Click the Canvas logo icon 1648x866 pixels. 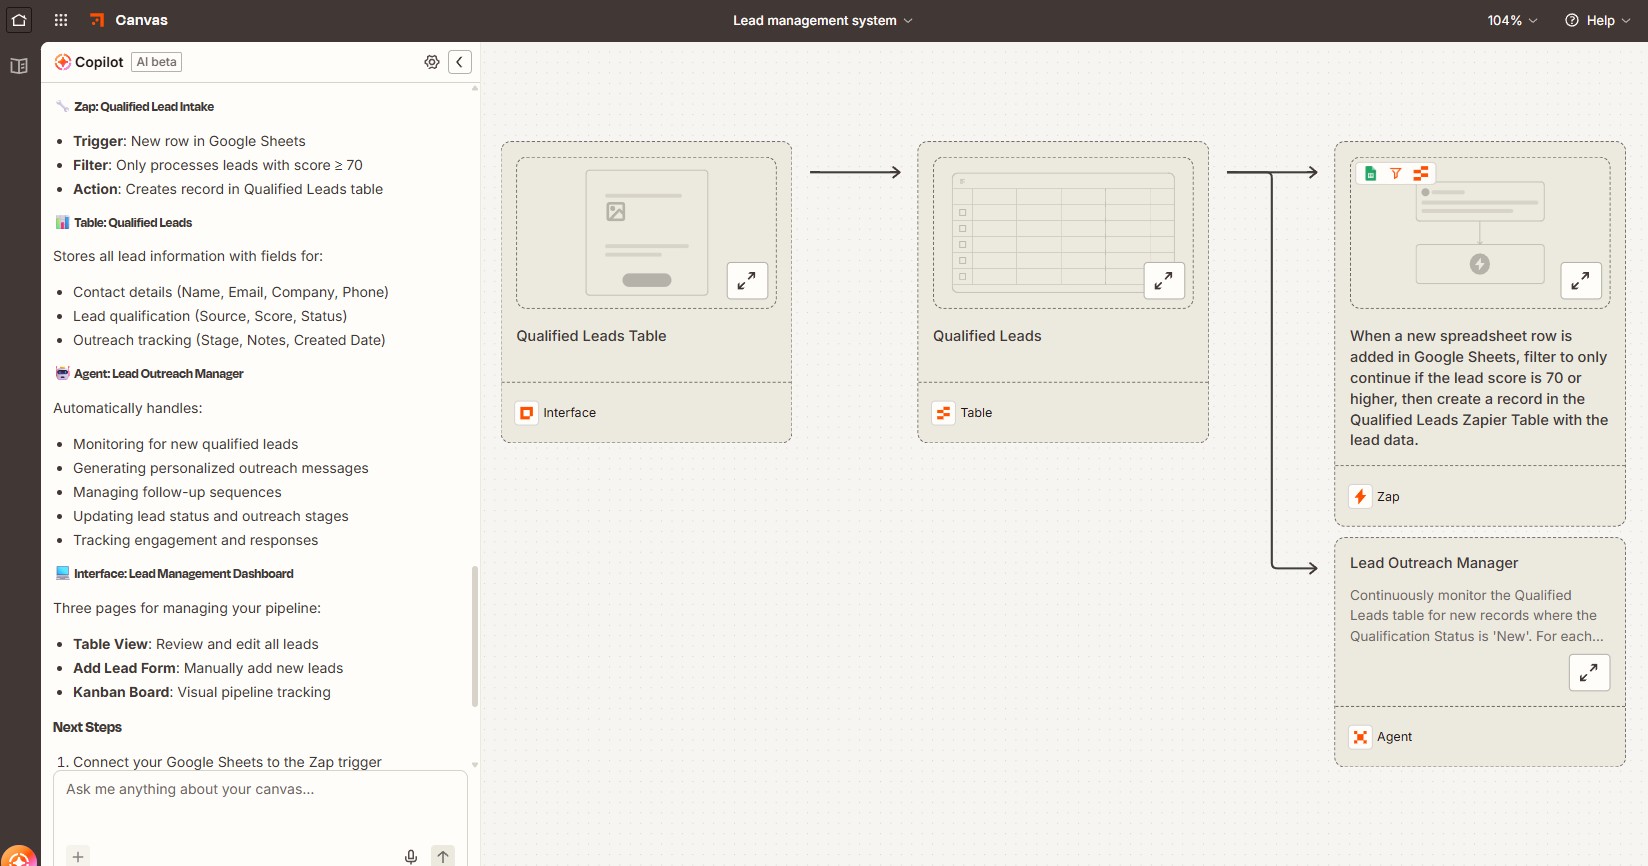coord(97,20)
